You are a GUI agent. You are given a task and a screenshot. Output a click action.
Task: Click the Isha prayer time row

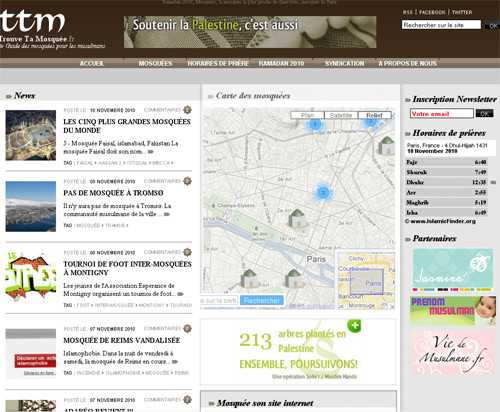447,212
